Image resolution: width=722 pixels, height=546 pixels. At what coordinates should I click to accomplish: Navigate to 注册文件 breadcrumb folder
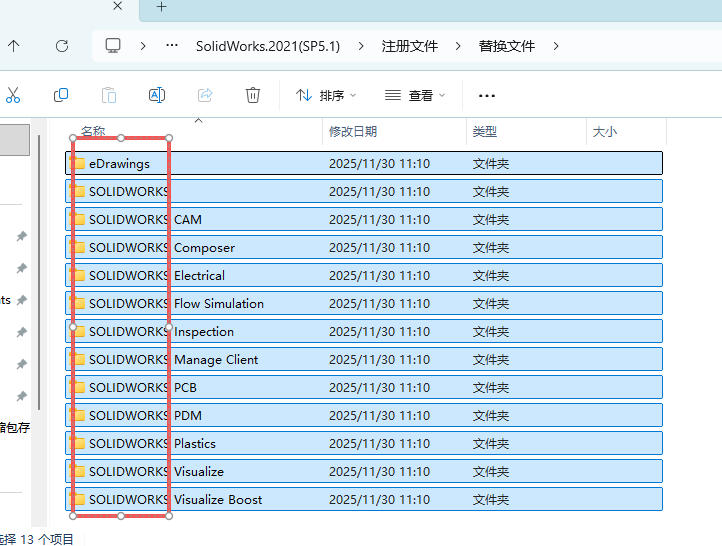(x=409, y=46)
